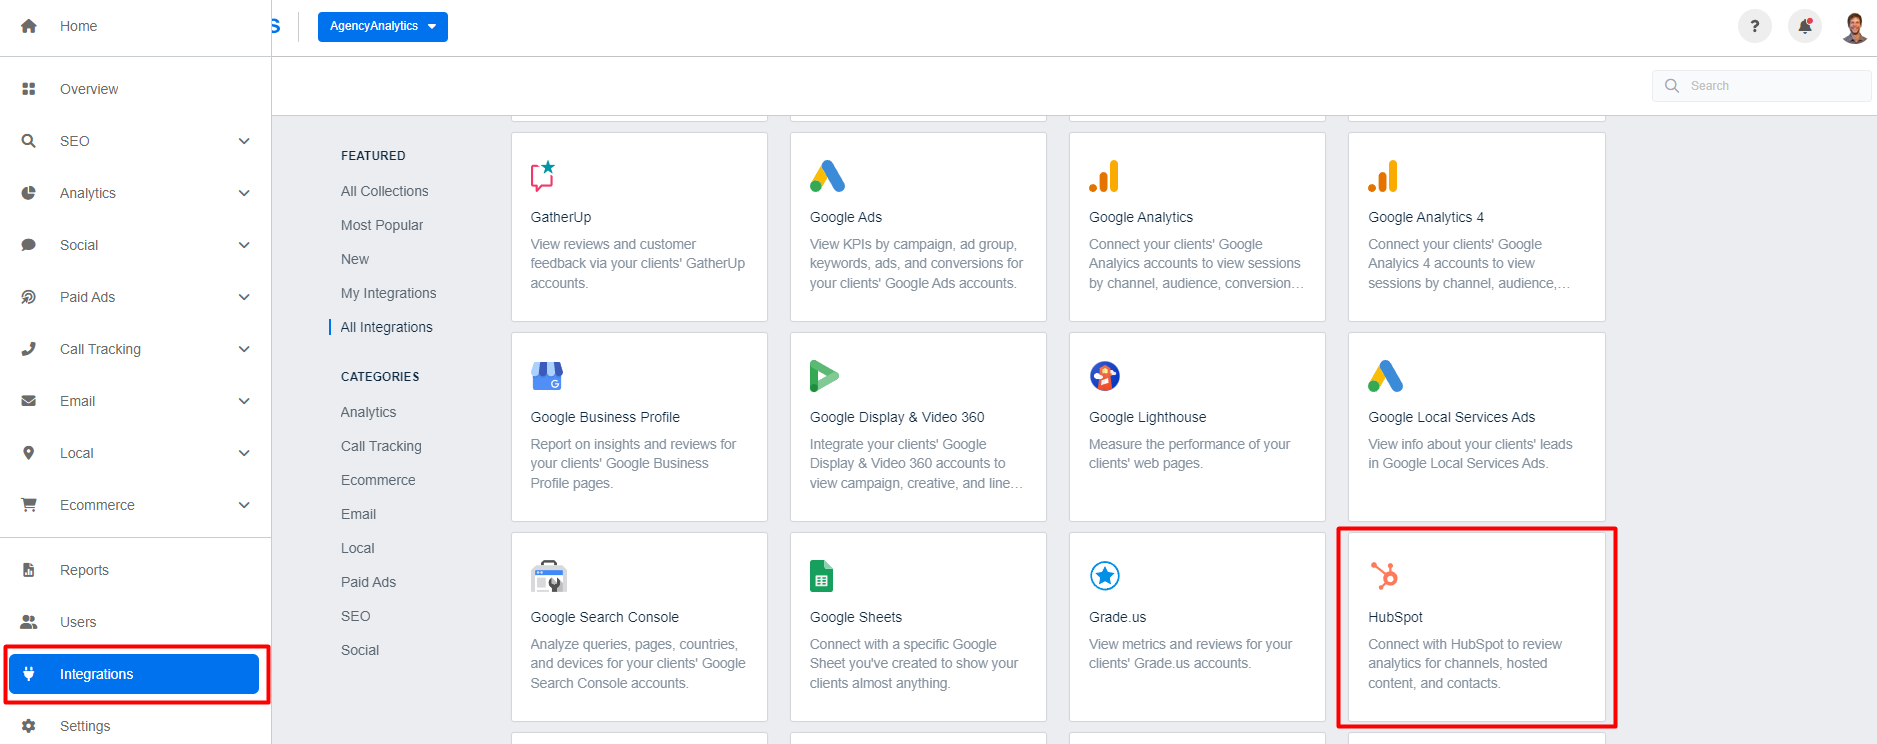This screenshot has width=1877, height=744.
Task: Expand the Paid Ads sidebar chevron
Action: (x=244, y=297)
